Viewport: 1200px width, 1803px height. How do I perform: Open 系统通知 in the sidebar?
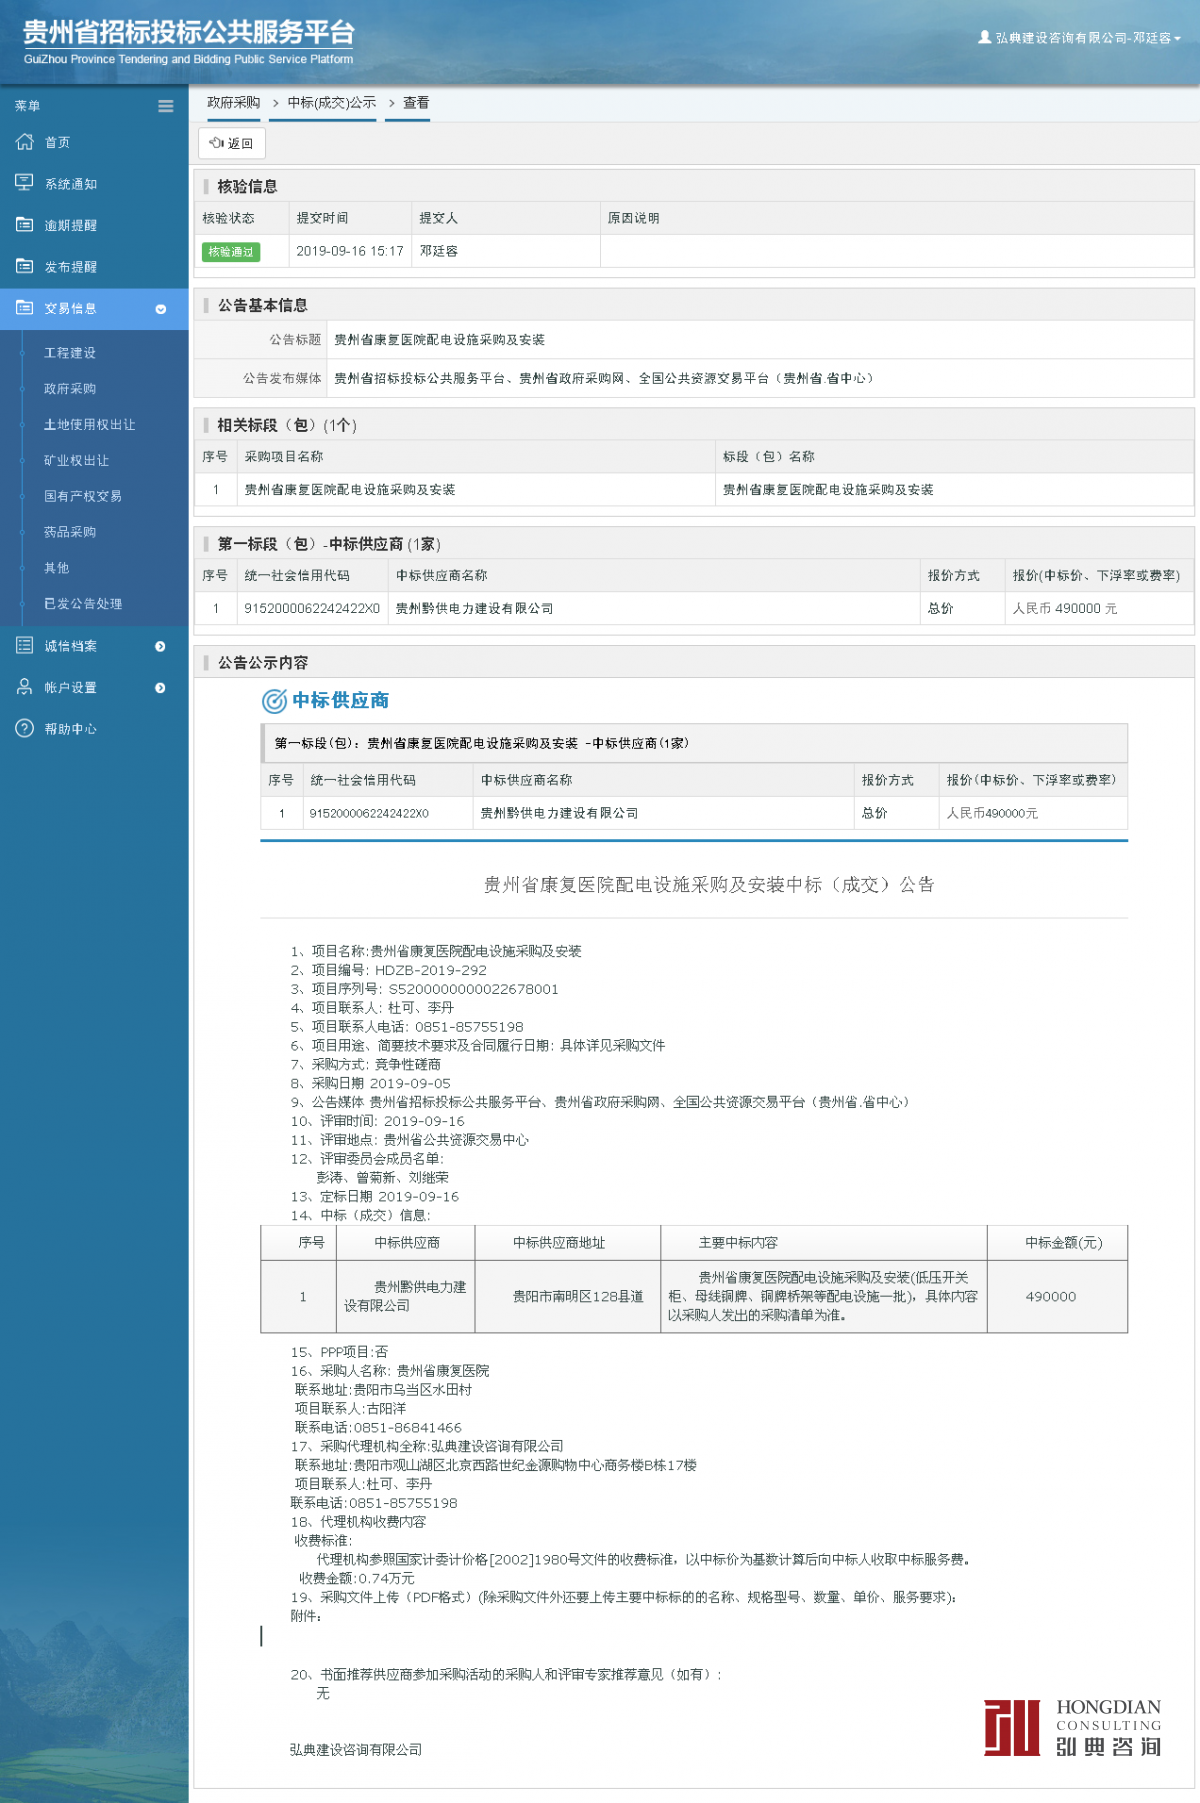[71, 184]
